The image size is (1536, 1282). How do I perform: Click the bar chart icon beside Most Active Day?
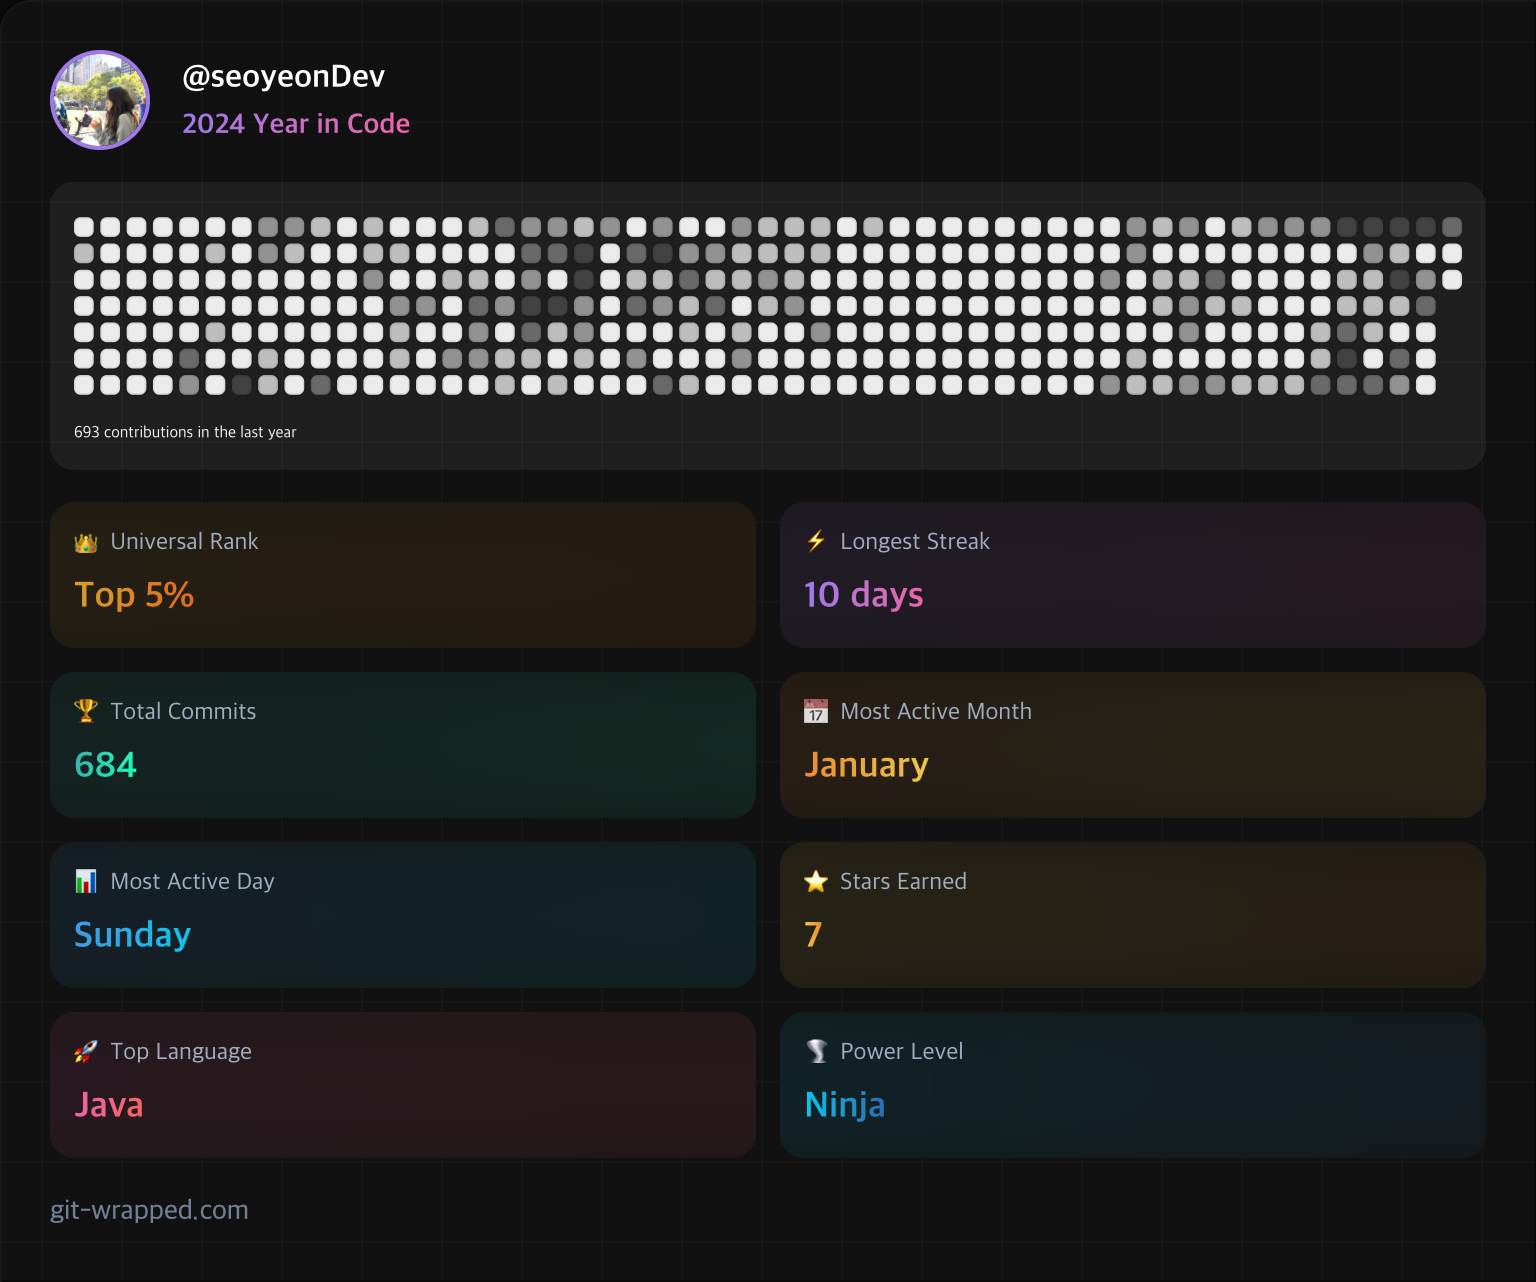coord(86,881)
